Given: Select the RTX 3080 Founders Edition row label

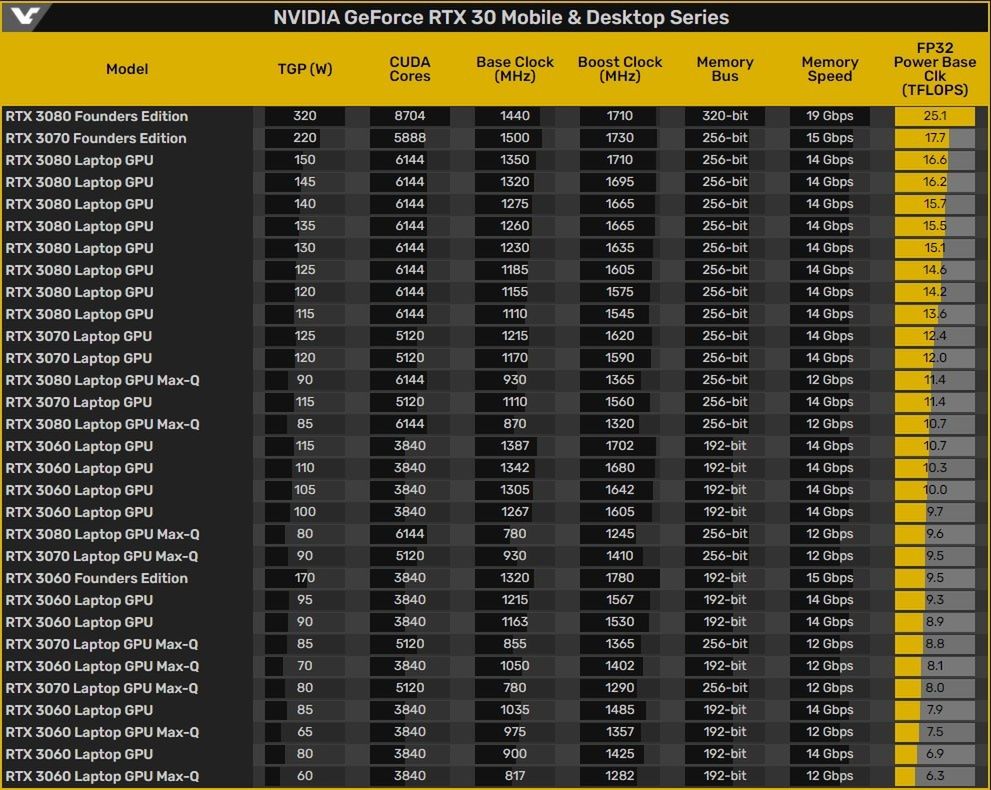Looking at the screenshot, I should tap(97, 116).
